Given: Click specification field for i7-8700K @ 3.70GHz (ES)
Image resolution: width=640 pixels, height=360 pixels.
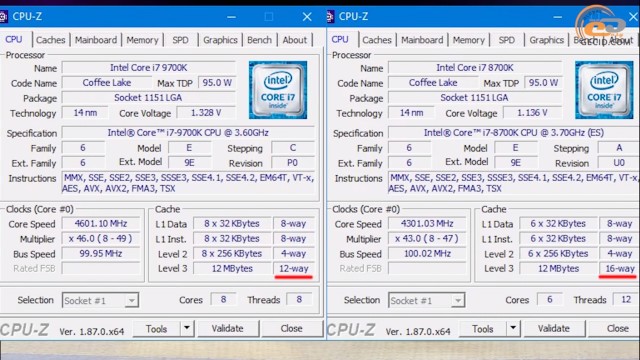Looking at the screenshot, I should (514, 133).
